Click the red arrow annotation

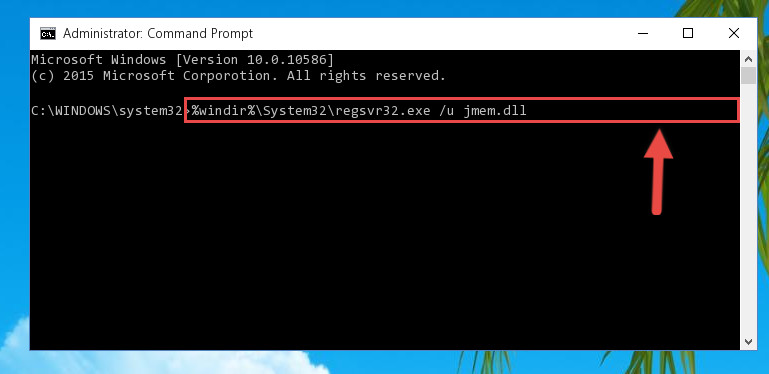(658, 172)
